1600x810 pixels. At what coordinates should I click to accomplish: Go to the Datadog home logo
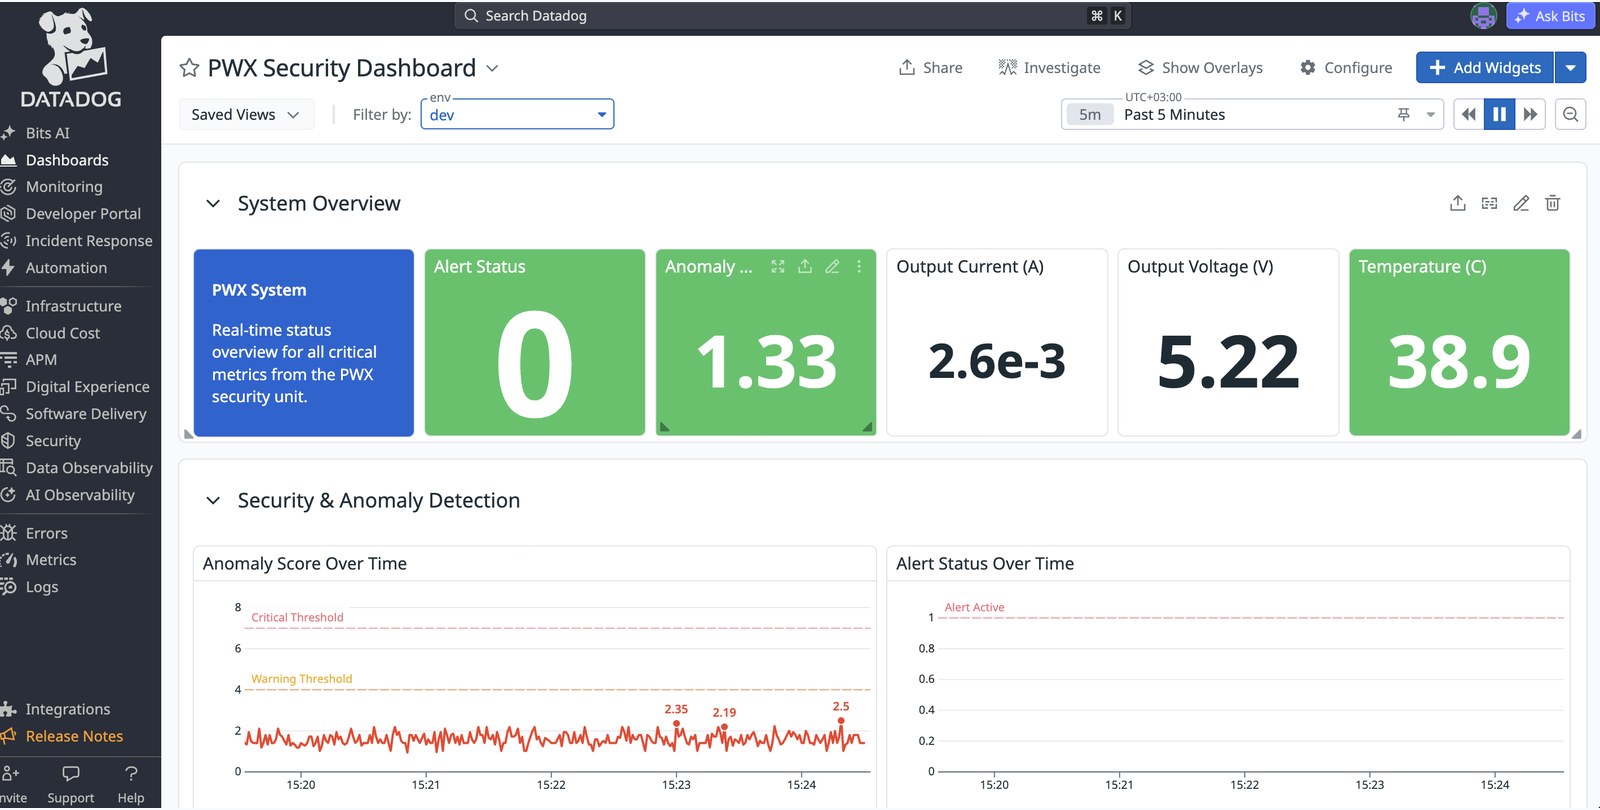point(71,58)
